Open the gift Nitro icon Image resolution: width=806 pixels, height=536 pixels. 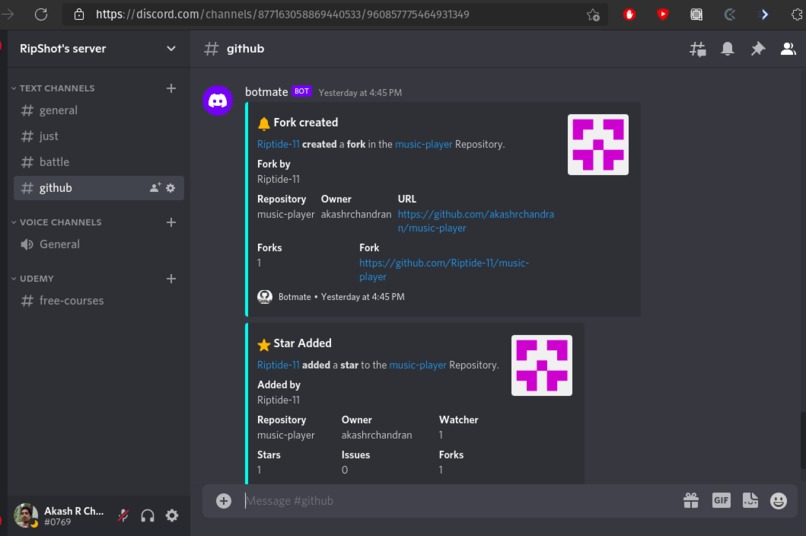pyautogui.click(x=691, y=500)
